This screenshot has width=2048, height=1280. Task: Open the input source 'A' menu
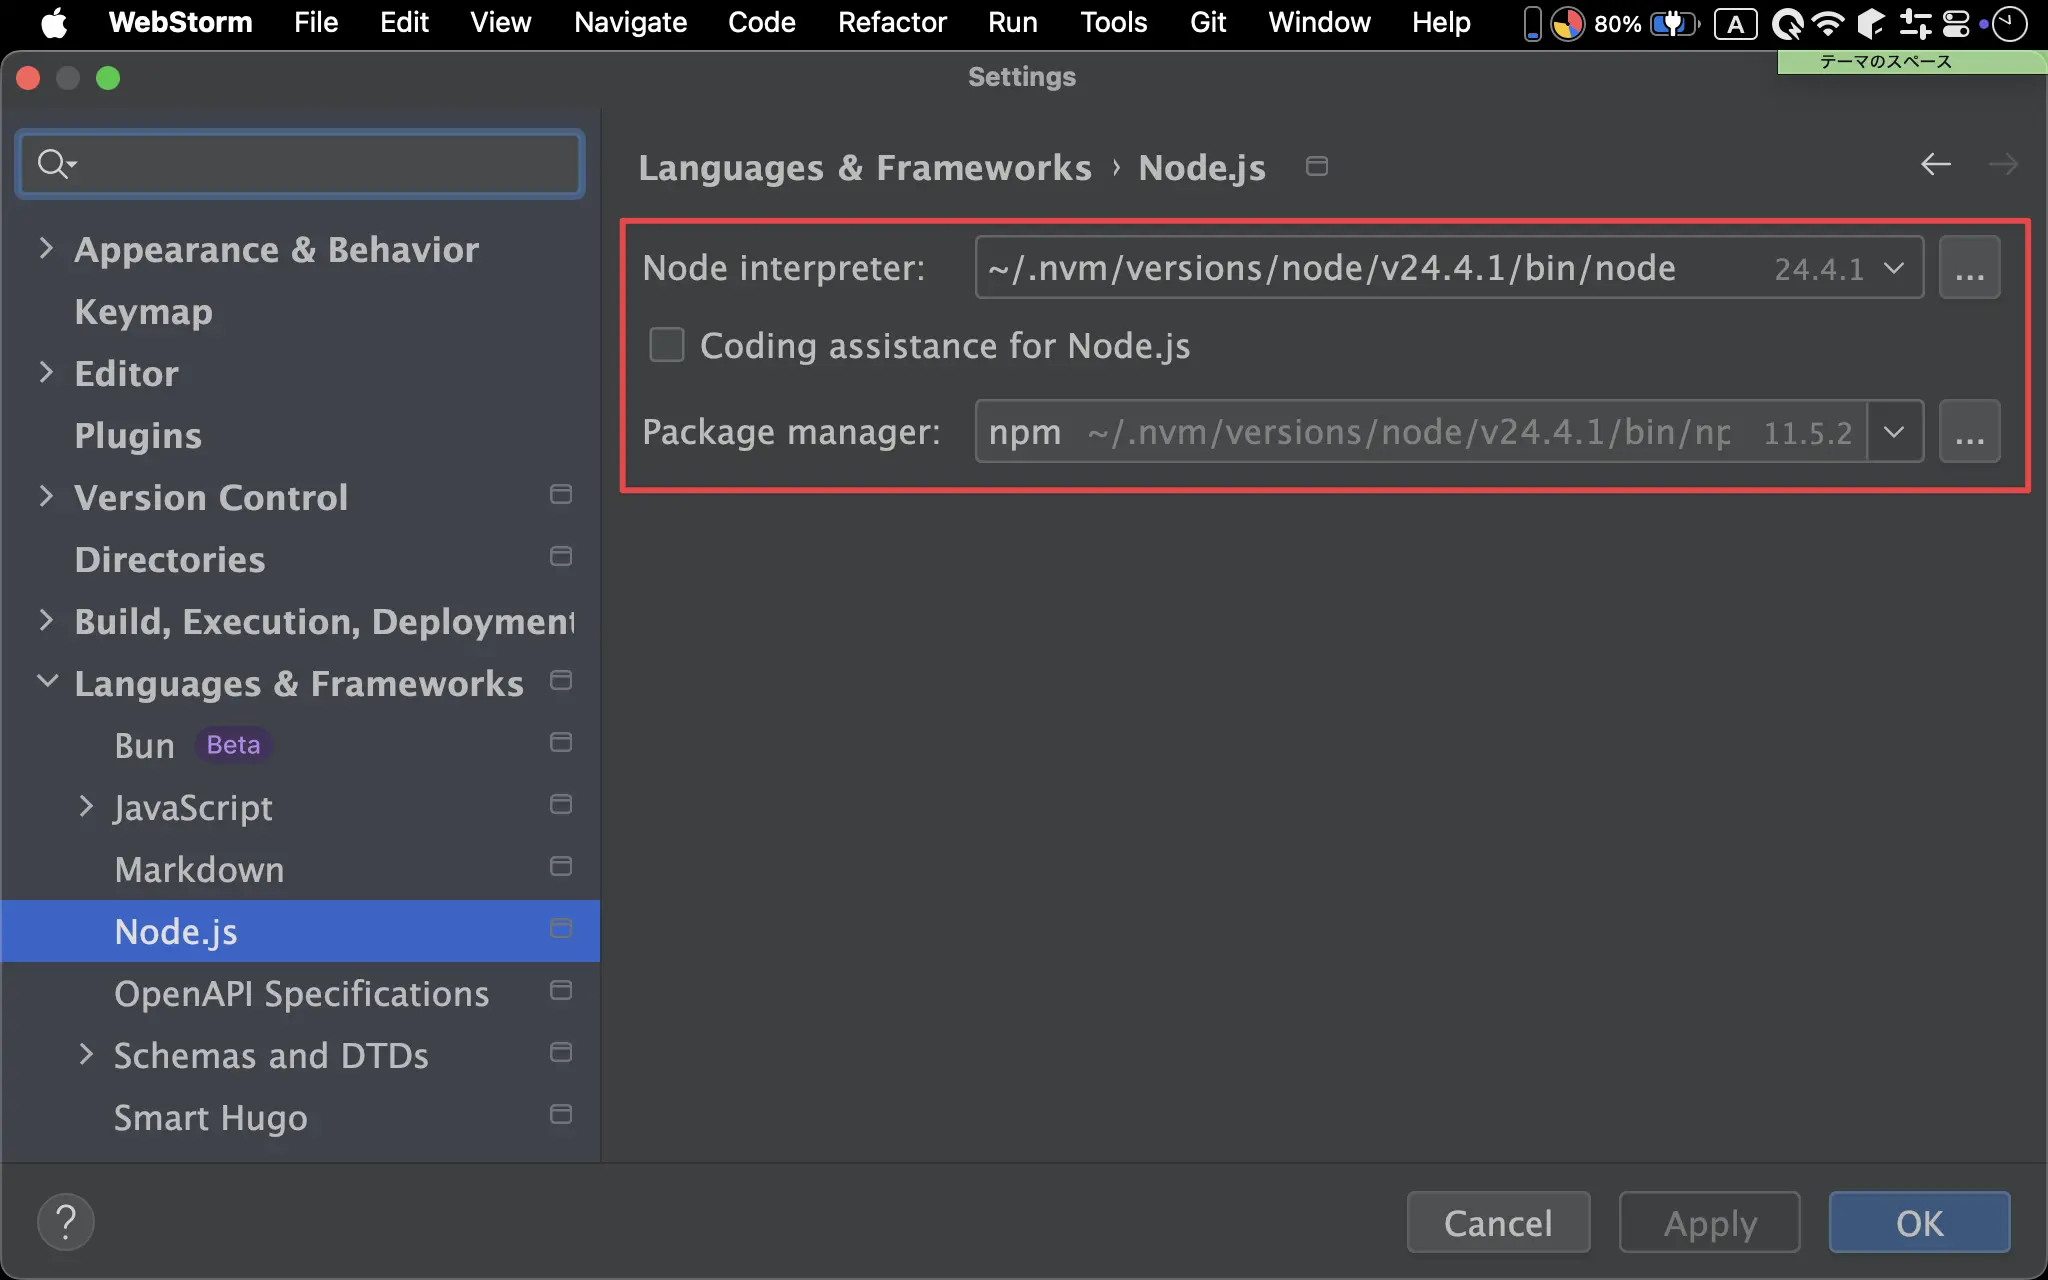tap(1736, 24)
